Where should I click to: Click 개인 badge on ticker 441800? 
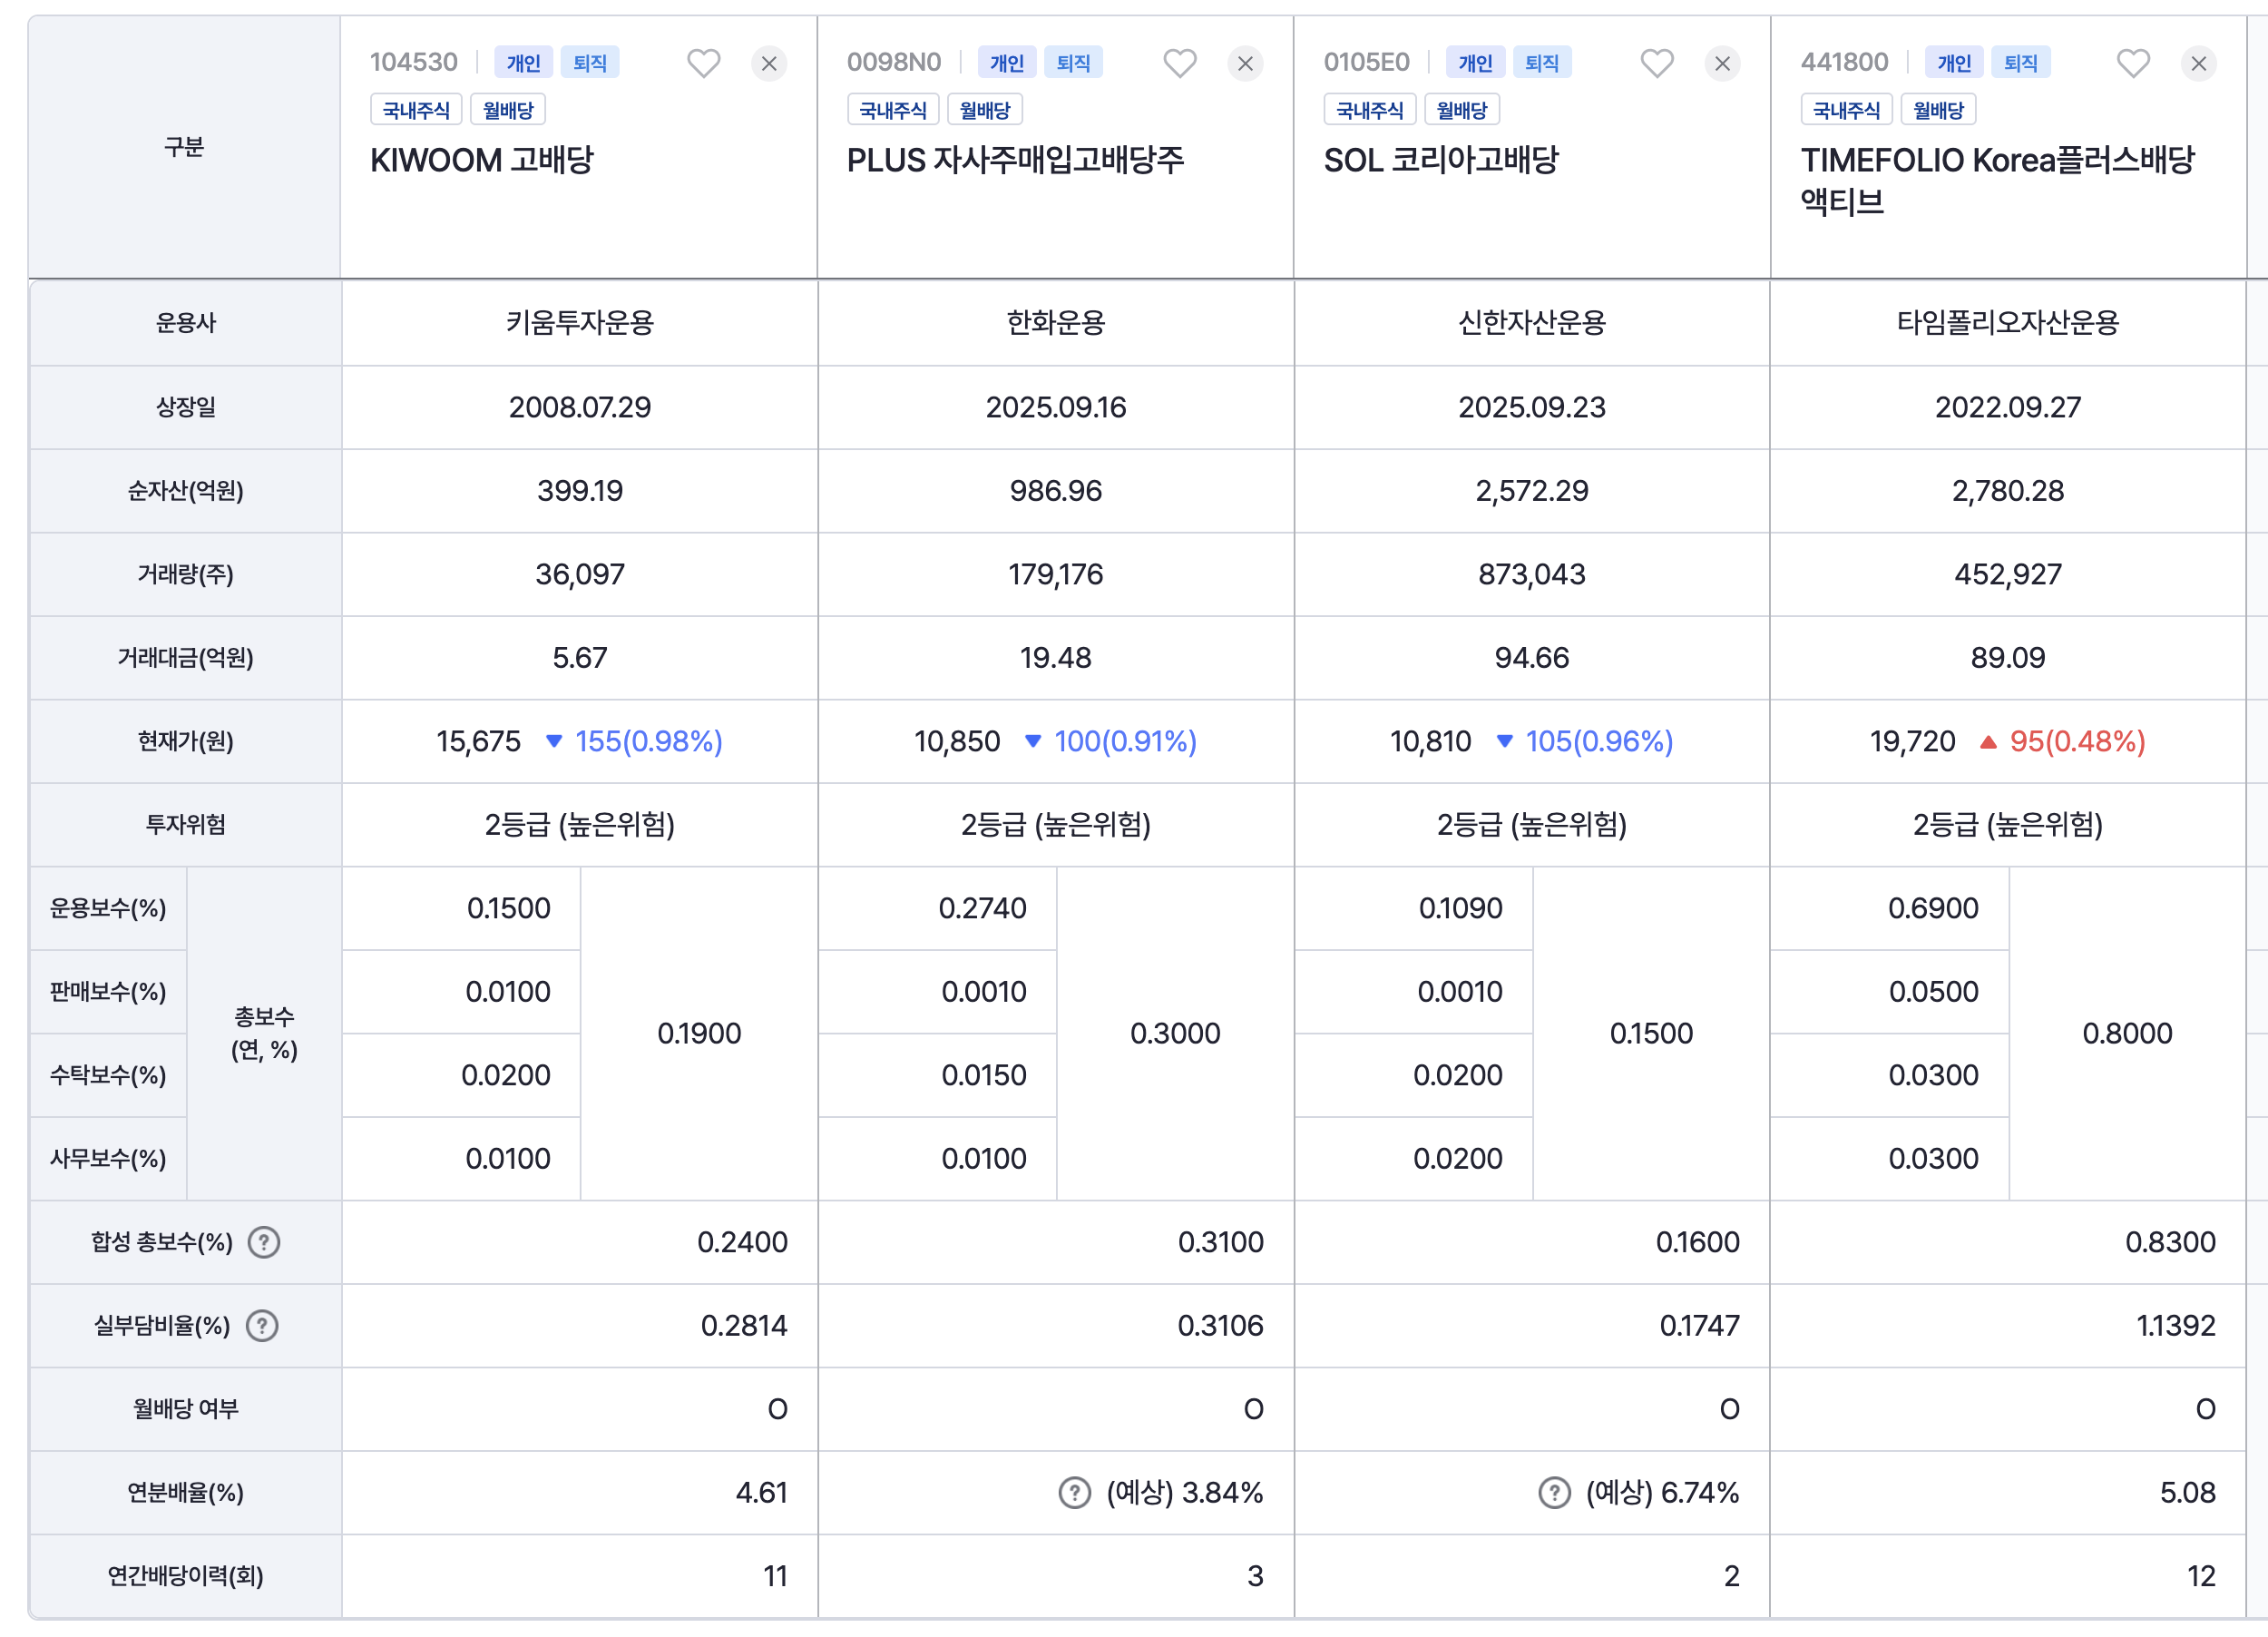pos(1953,63)
